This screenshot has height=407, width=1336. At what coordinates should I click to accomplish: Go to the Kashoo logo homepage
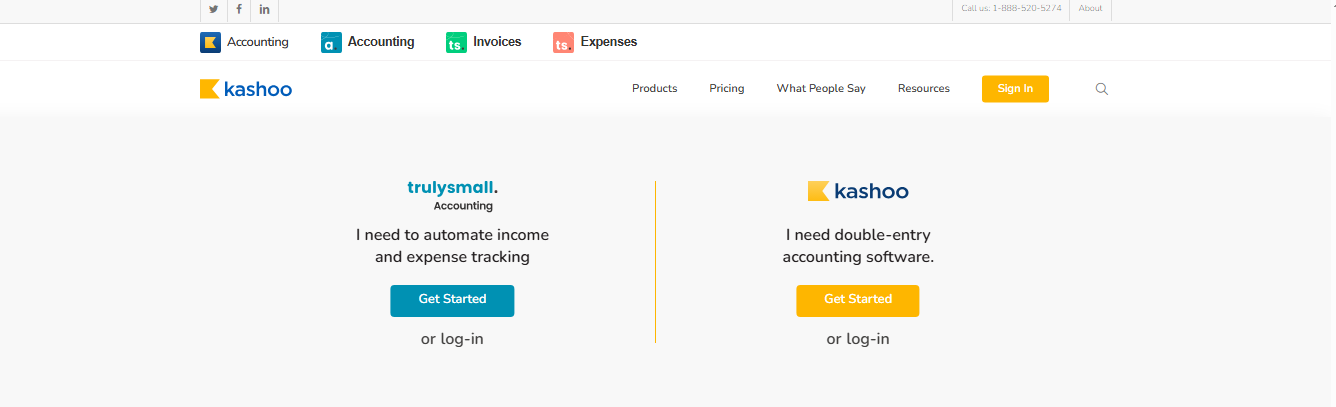(246, 89)
